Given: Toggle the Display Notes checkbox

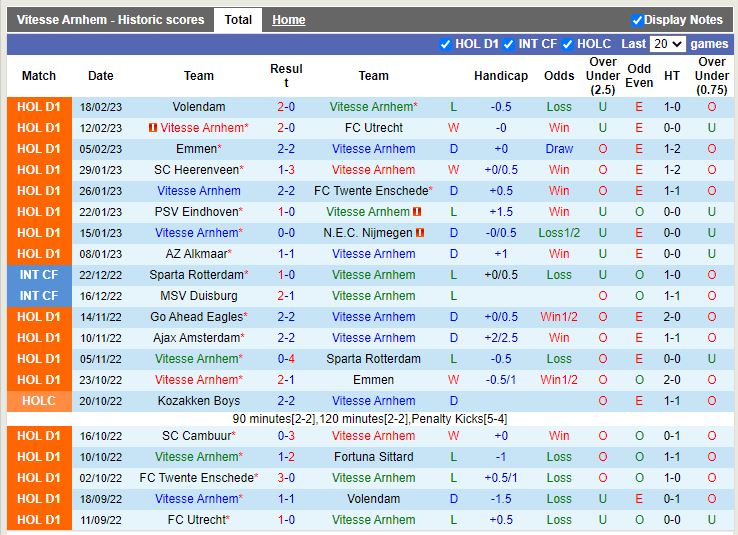Looking at the screenshot, I should click(x=637, y=20).
